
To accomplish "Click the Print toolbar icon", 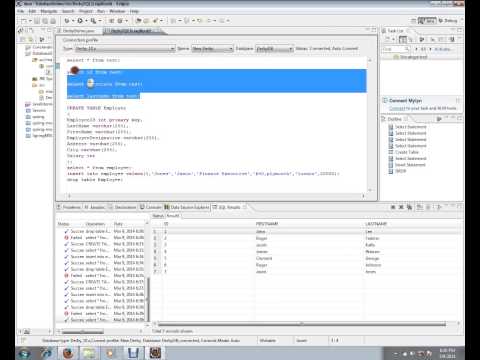I will click(53, 21).
